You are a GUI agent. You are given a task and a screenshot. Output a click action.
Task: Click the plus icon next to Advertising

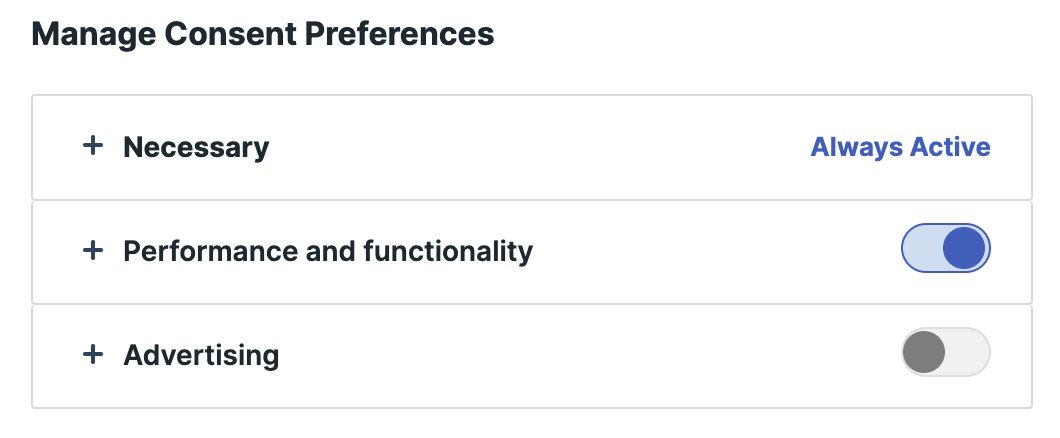(93, 354)
